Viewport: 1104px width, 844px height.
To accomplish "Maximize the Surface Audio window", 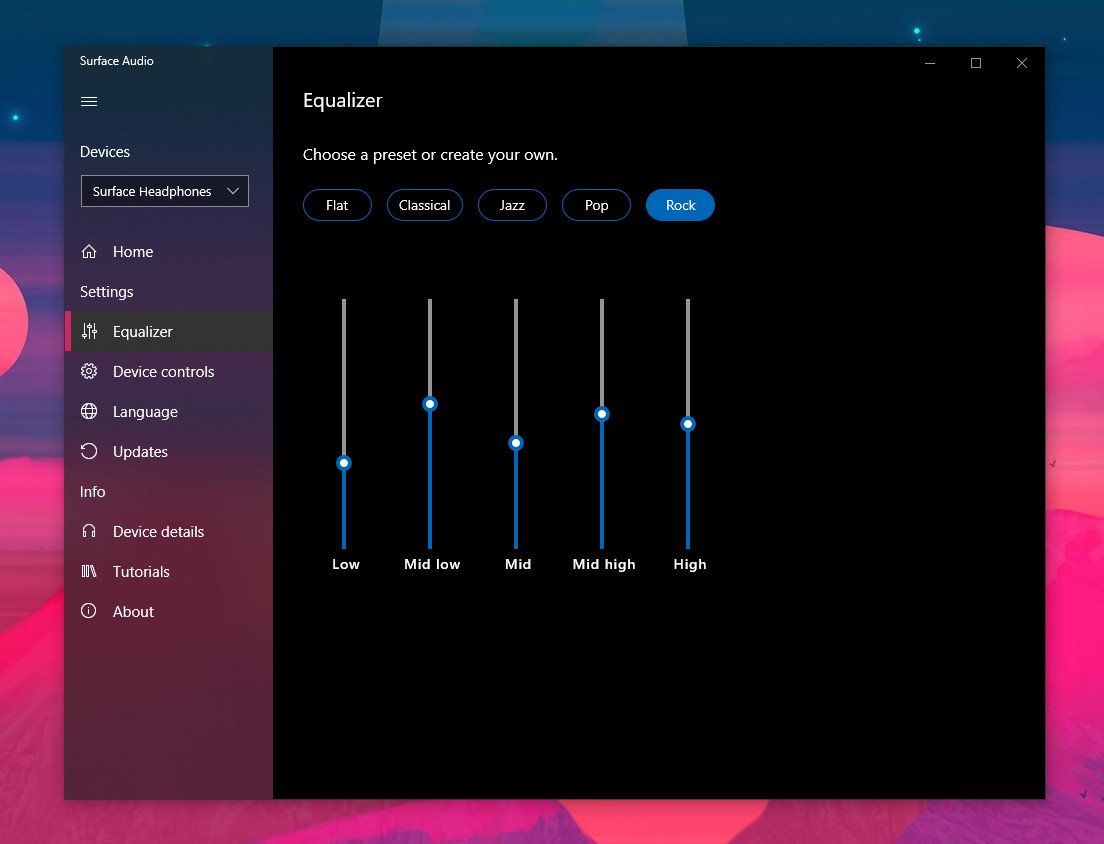I will [975, 63].
